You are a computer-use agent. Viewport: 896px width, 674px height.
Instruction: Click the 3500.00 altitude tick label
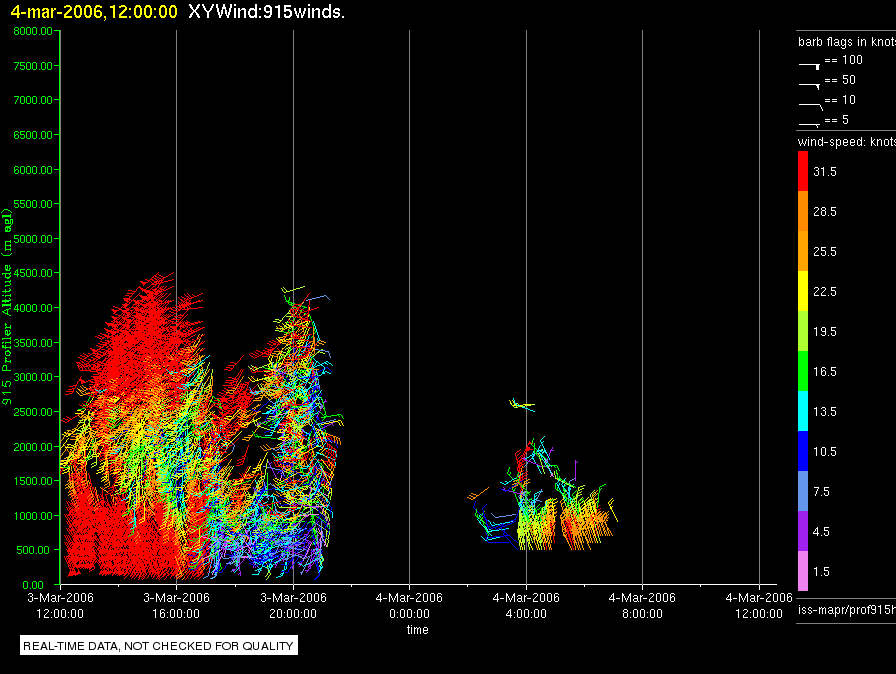(33, 343)
